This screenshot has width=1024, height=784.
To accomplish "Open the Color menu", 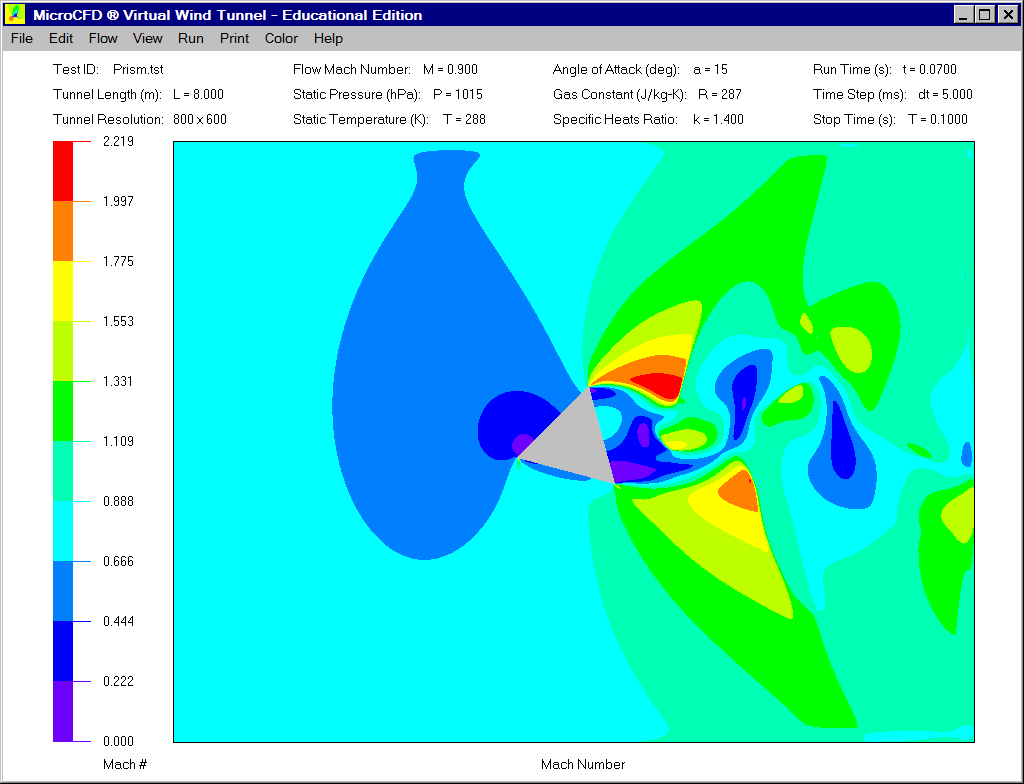I will point(281,39).
